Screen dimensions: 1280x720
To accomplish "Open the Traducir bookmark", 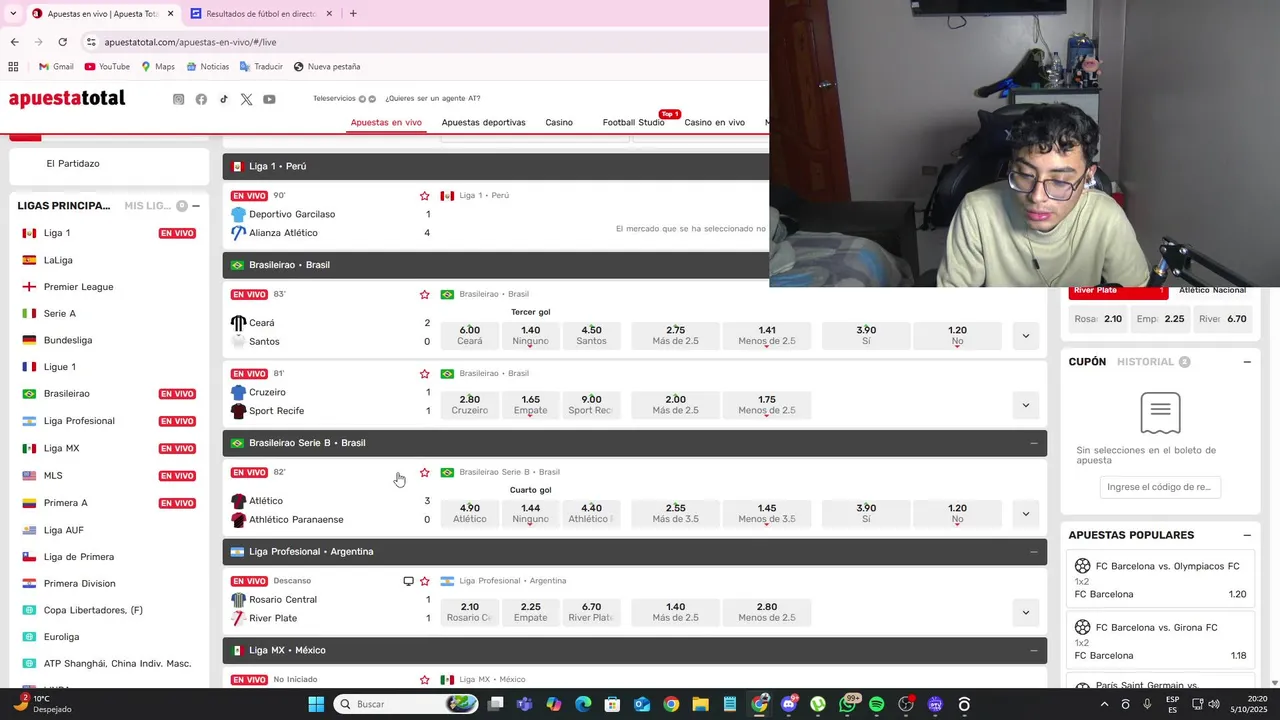I will click(261, 67).
